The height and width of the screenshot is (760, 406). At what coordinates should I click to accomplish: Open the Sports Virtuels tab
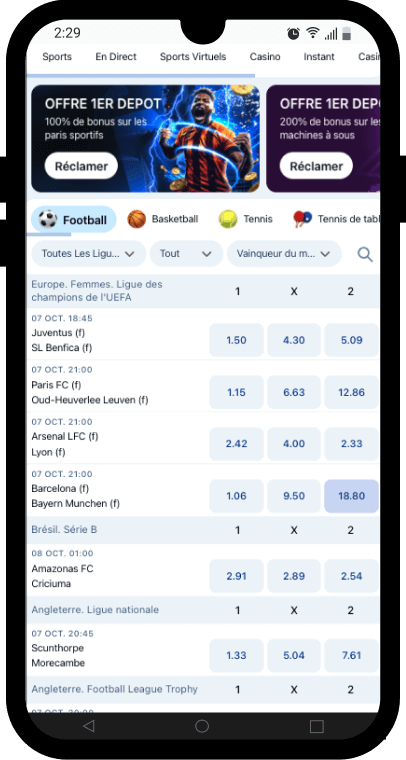[x=193, y=57]
